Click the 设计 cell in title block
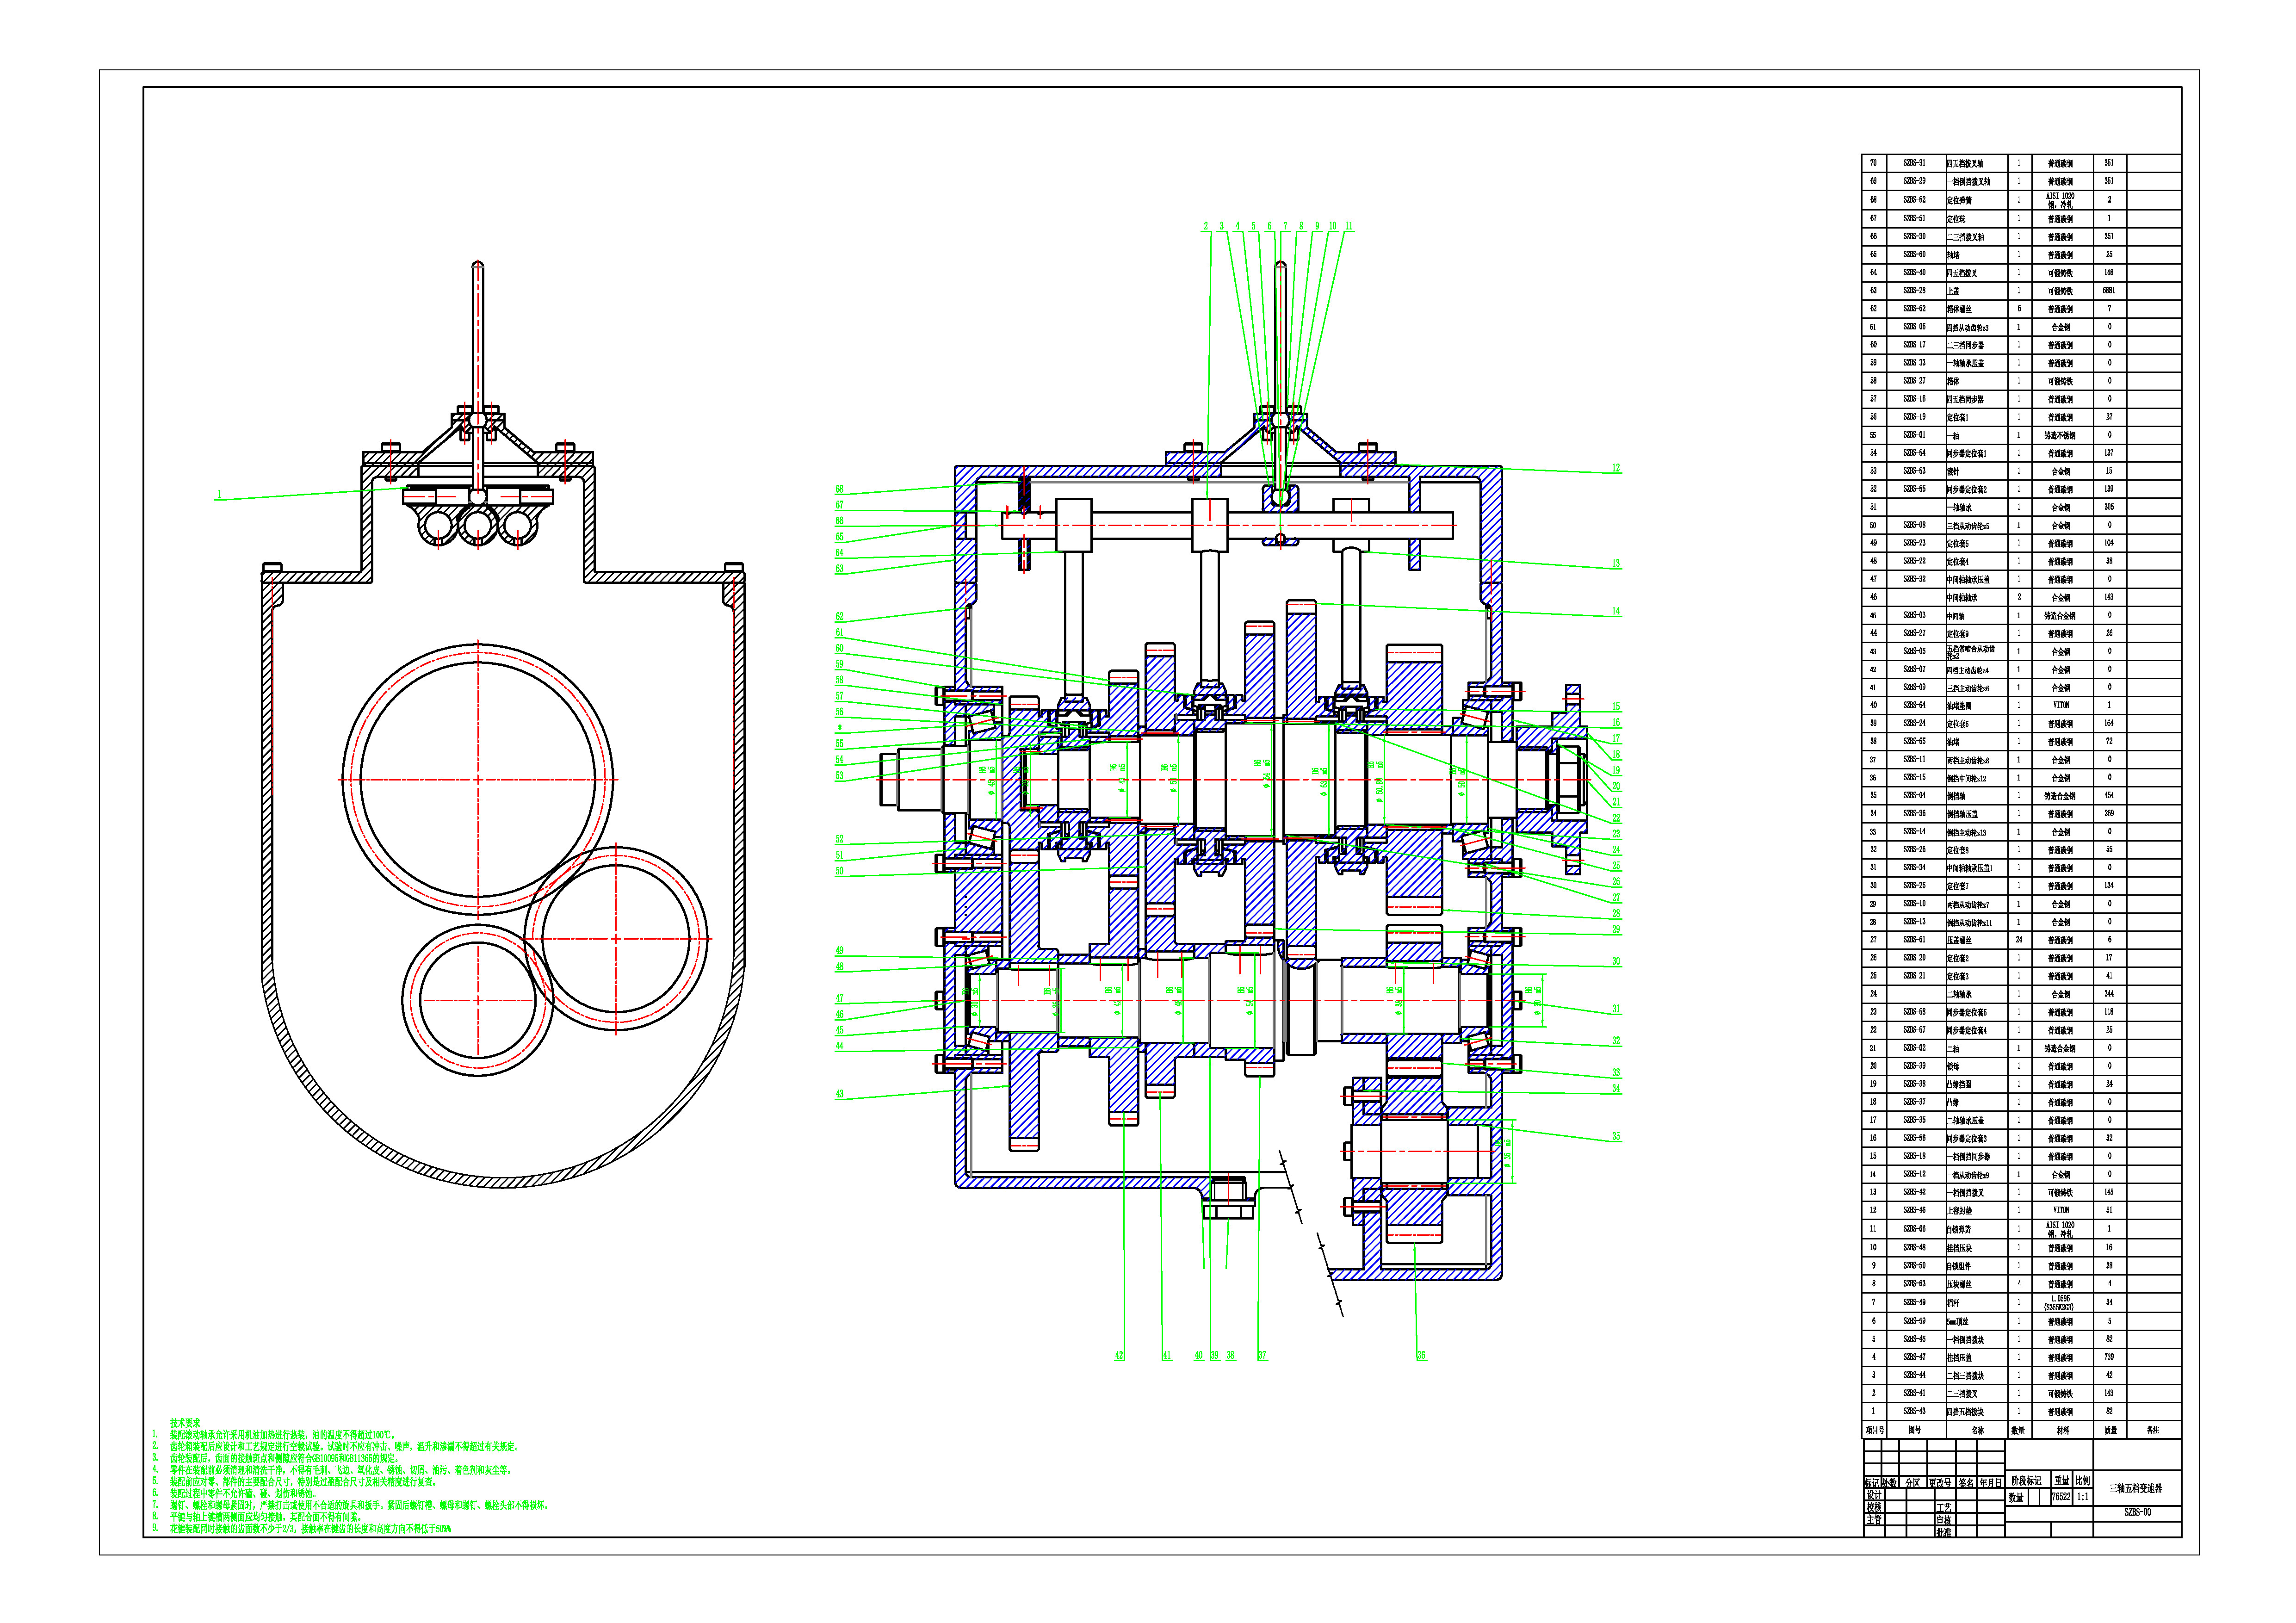The height and width of the screenshot is (1623, 2296). 1873,1495
